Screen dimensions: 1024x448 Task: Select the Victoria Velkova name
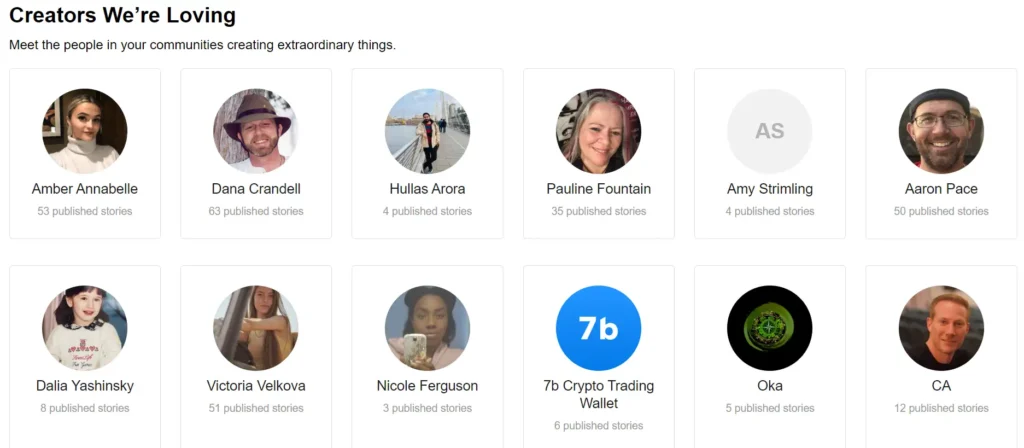pos(256,386)
